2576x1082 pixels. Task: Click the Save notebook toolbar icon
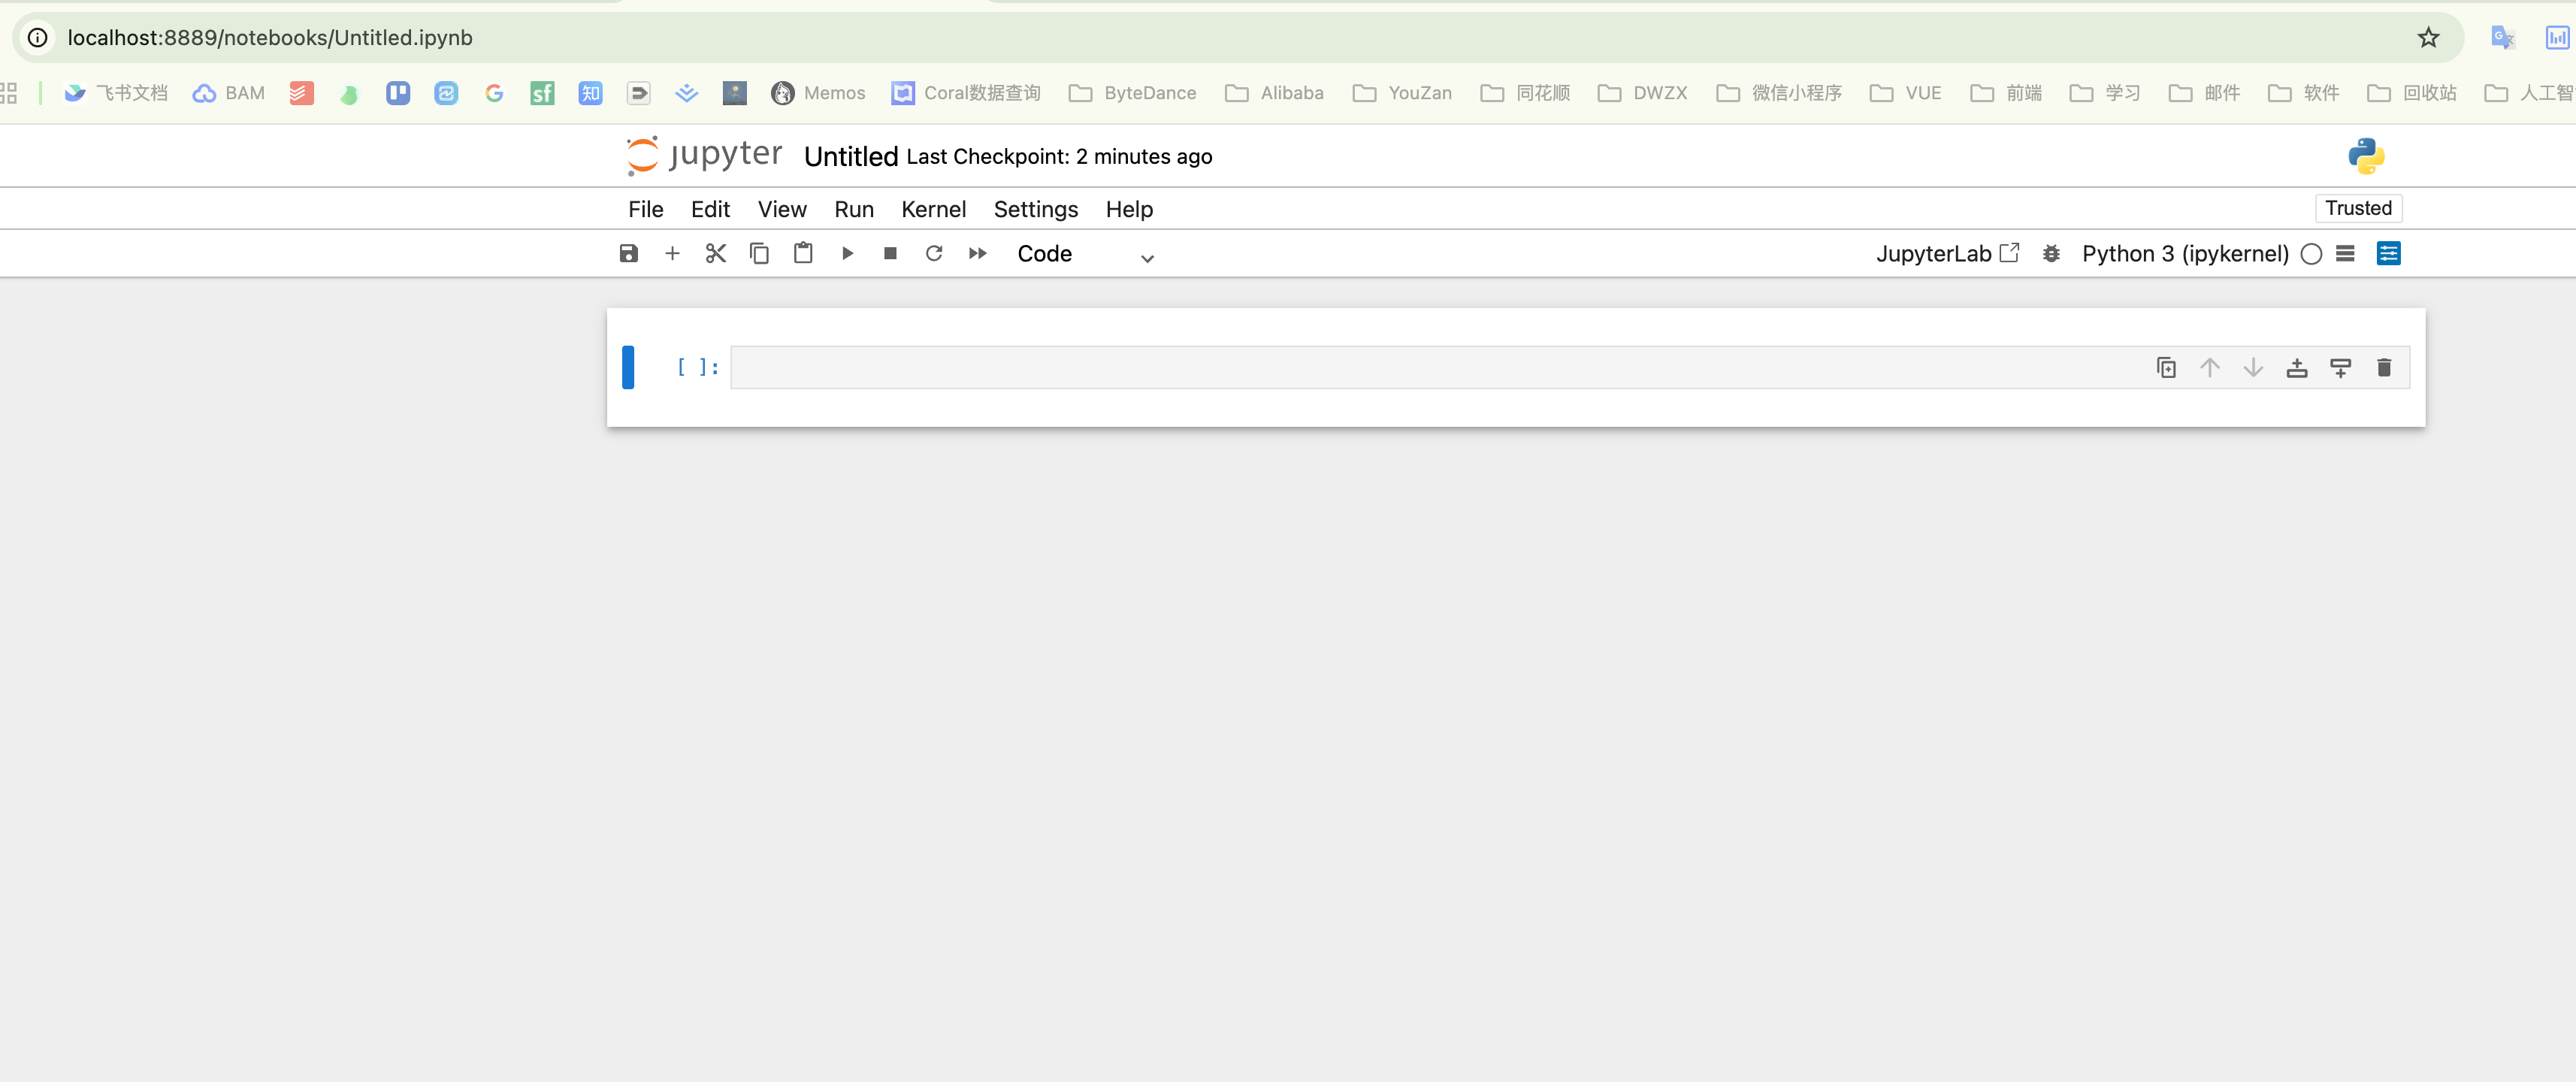point(628,254)
